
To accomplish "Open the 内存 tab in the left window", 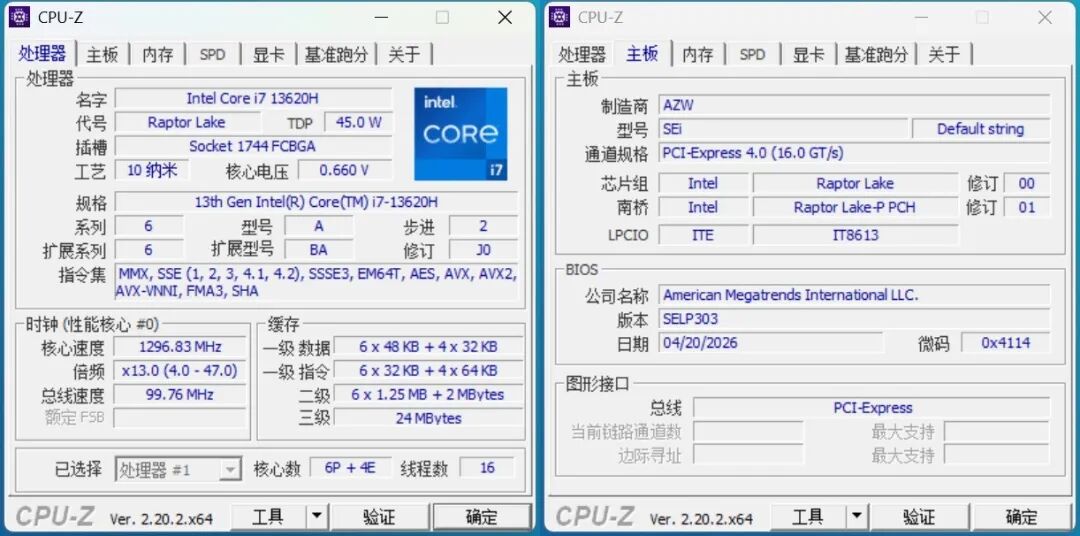I will coord(158,54).
